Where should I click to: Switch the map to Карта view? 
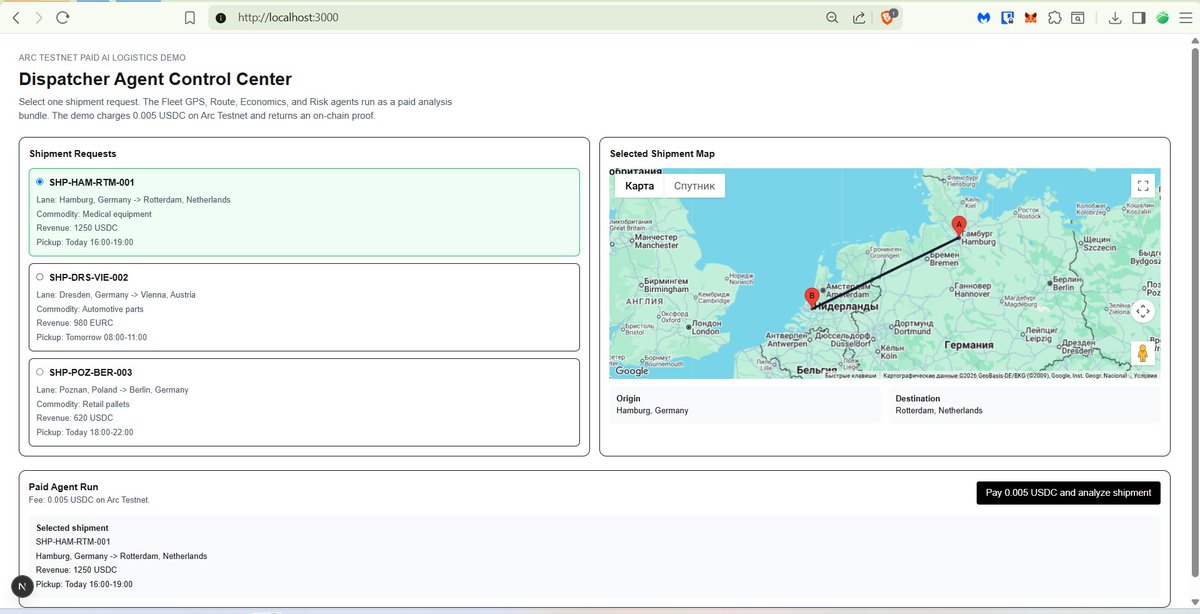pyautogui.click(x=639, y=186)
